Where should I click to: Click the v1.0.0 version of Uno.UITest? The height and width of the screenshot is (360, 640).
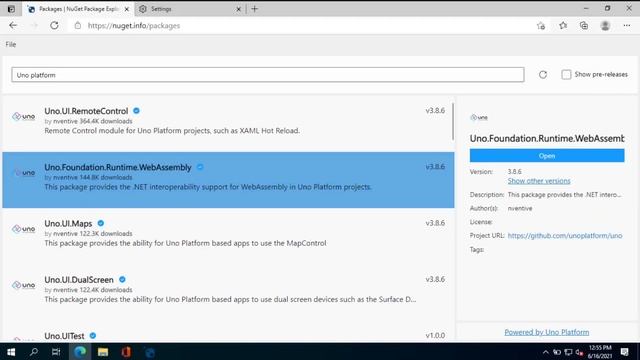(x=435, y=336)
